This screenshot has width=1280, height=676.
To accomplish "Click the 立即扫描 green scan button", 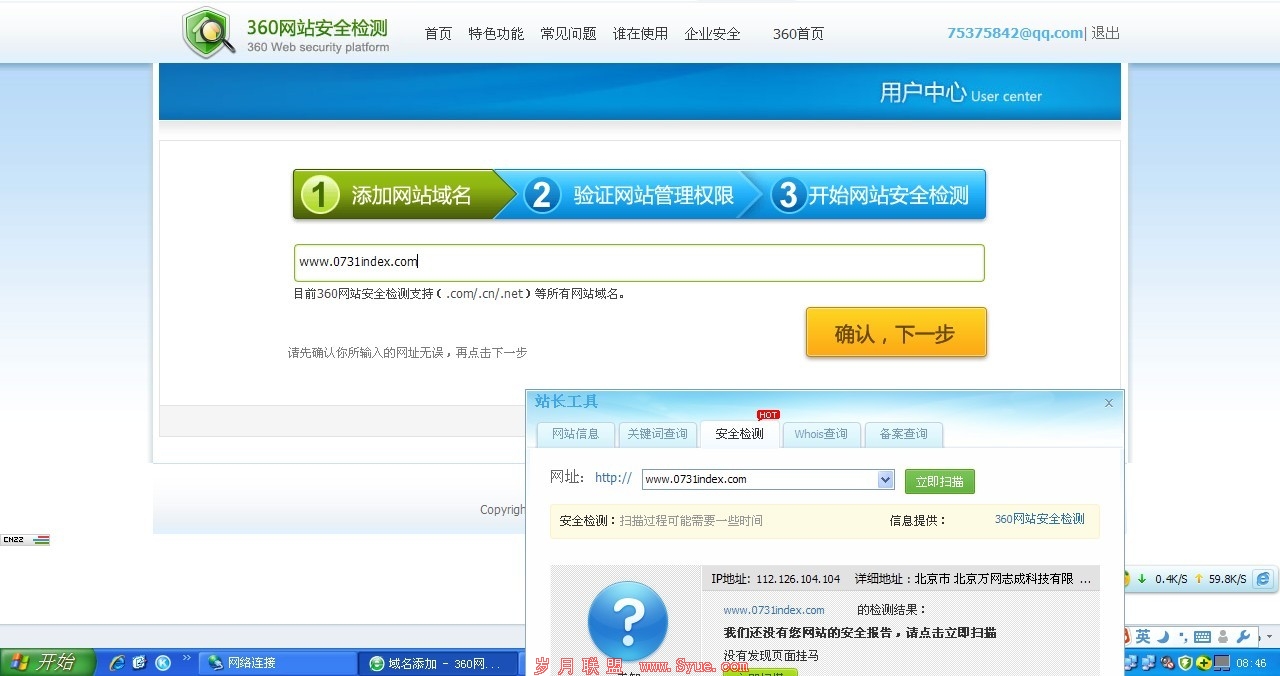I will pos(939,481).
